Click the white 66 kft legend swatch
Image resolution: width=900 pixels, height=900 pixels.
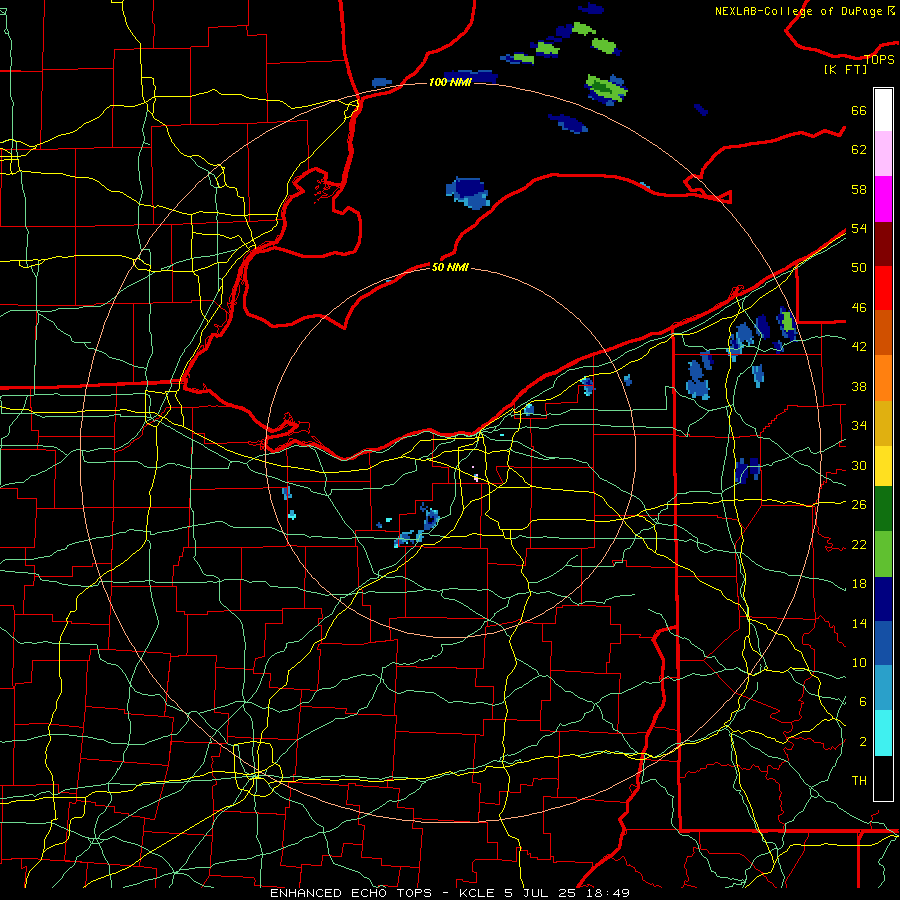pyautogui.click(x=883, y=110)
